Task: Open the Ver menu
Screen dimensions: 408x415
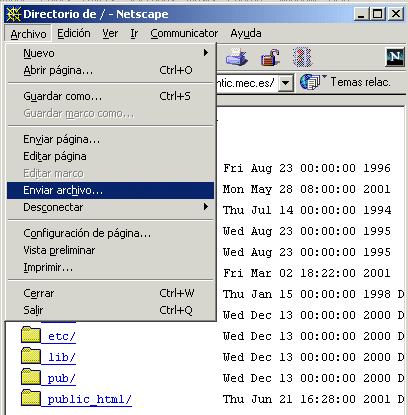Action: click(x=110, y=33)
